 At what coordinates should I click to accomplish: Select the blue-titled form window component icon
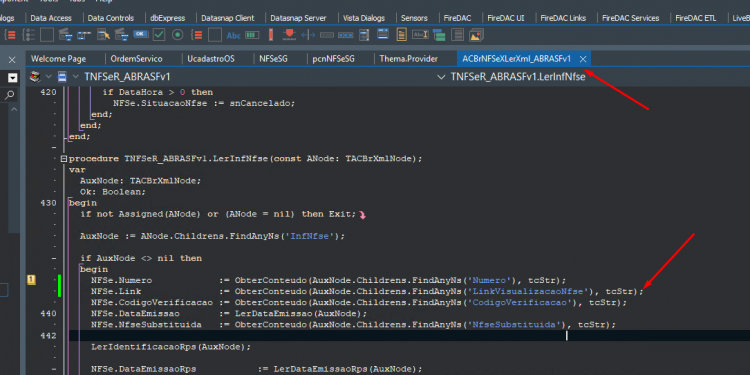pos(383,34)
